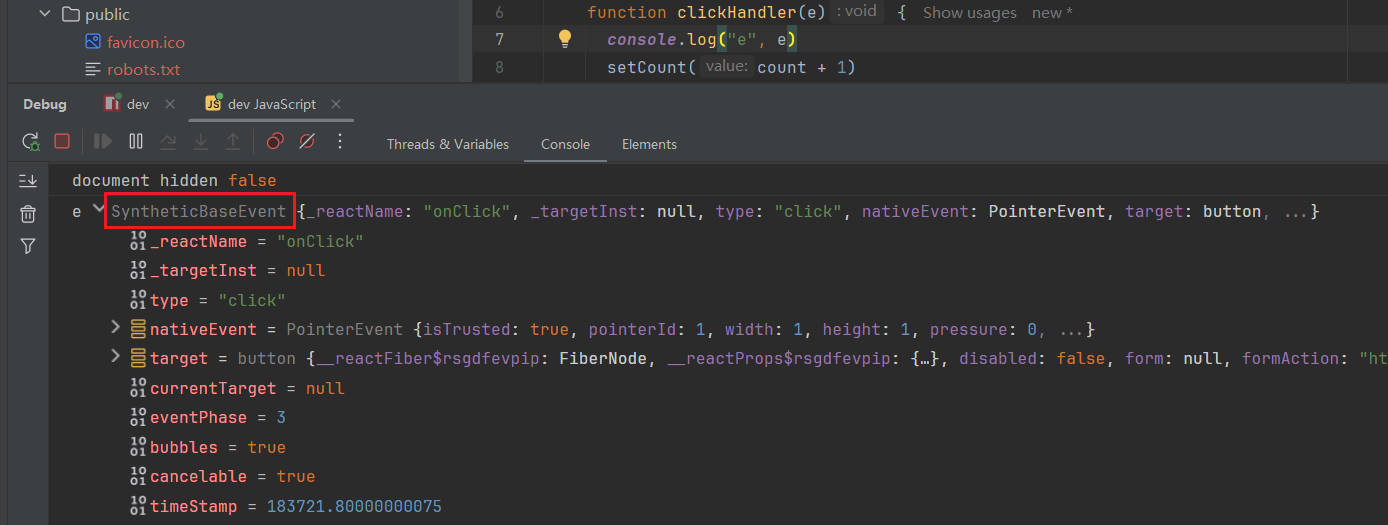Select the favicon.ico file
1388x525 pixels.
146,42
